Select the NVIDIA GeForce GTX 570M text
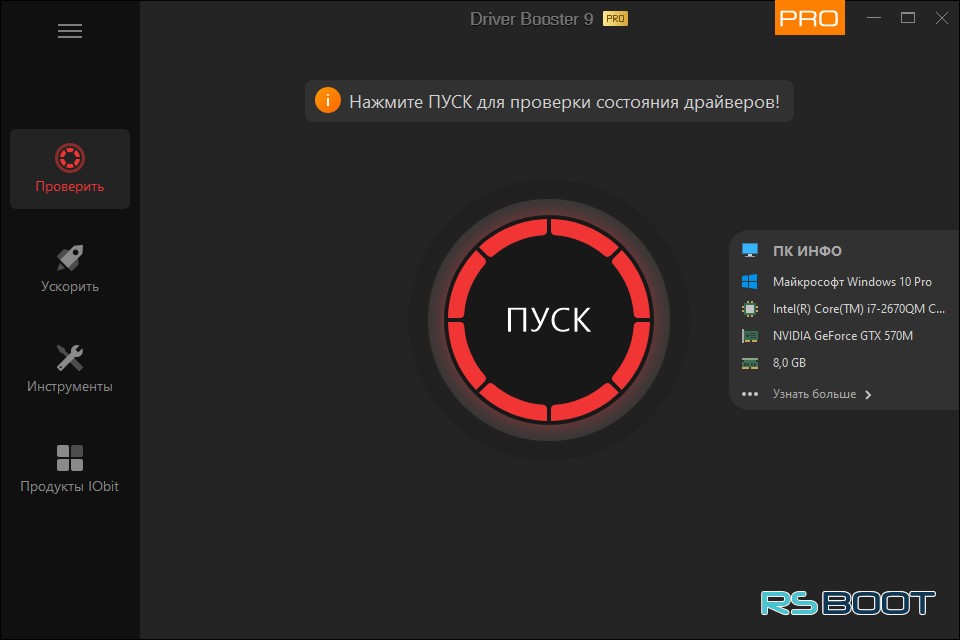This screenshot has width=960, height=640. click(x=842, y=336)
